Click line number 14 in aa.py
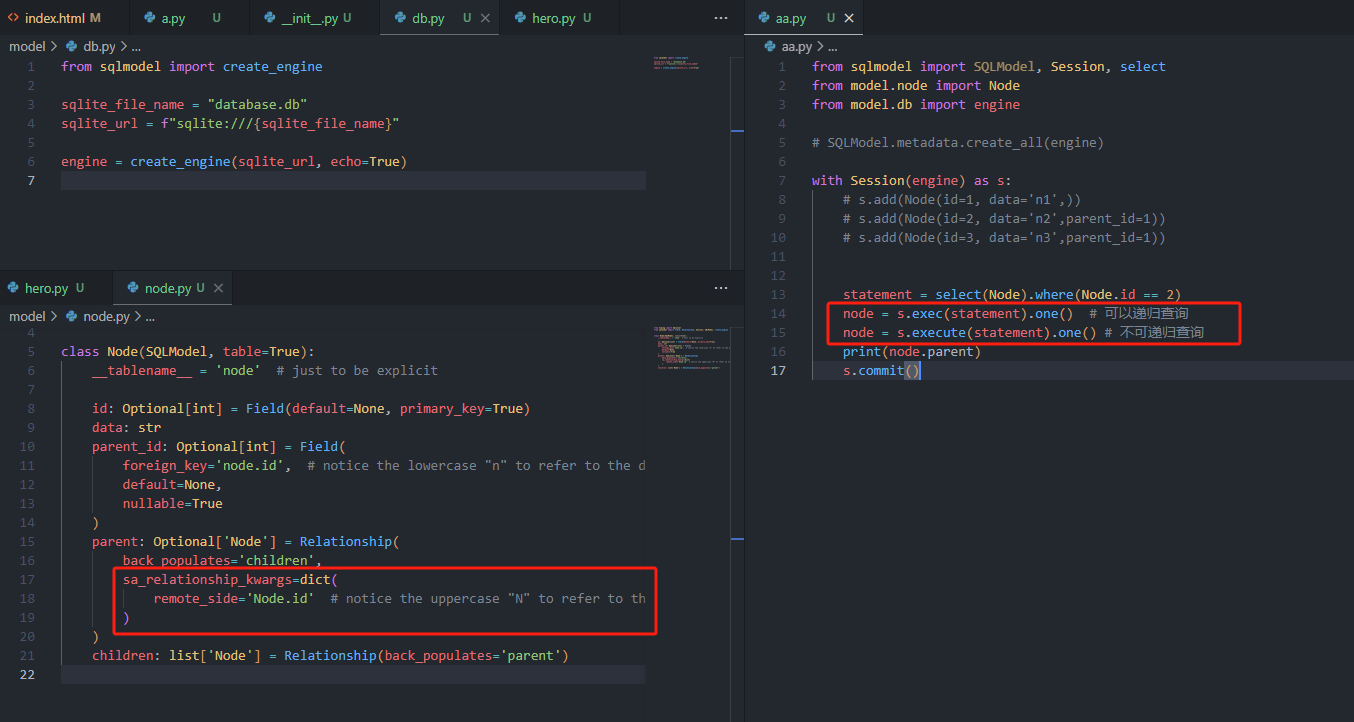This screenshot has height=722, width=1354. pyautogui.click(x=779, y=313)
